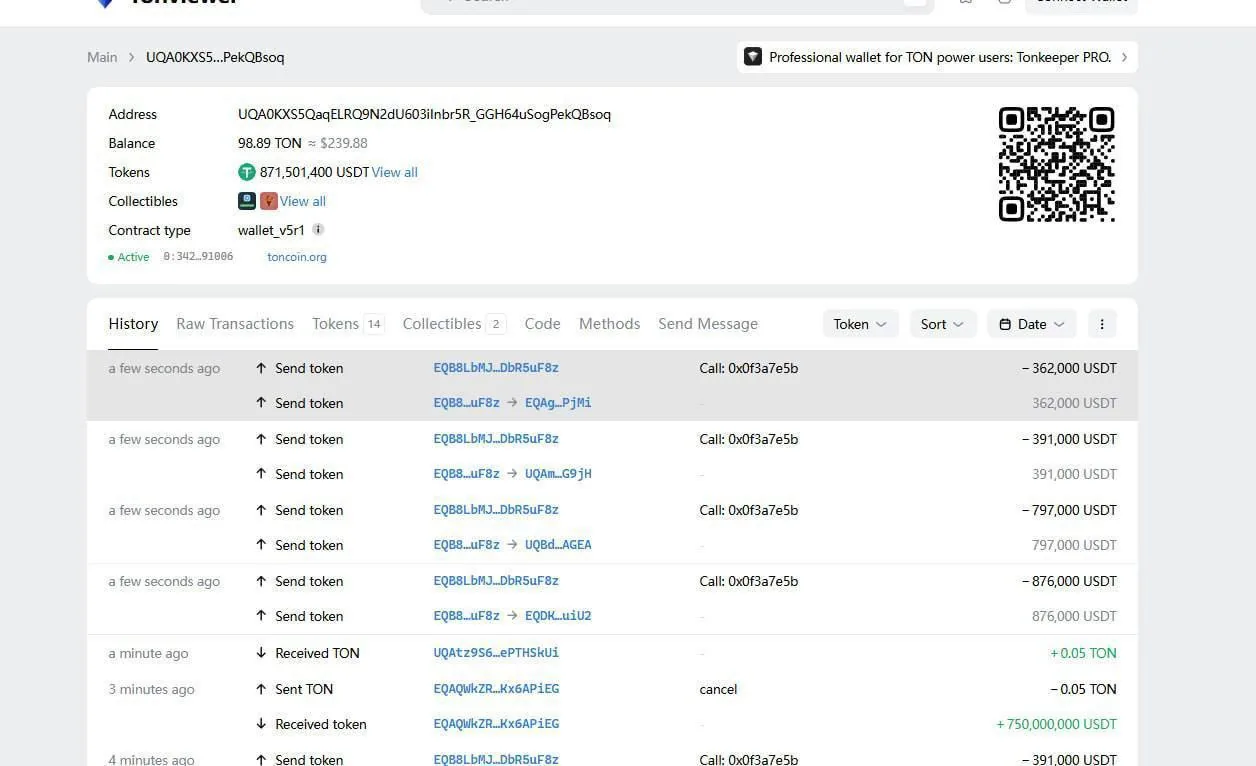1256x766 pixels.
Task: Open EQAQWkZR…Kx6APiEG in Received token row
Action: click(x=496, y=724)
